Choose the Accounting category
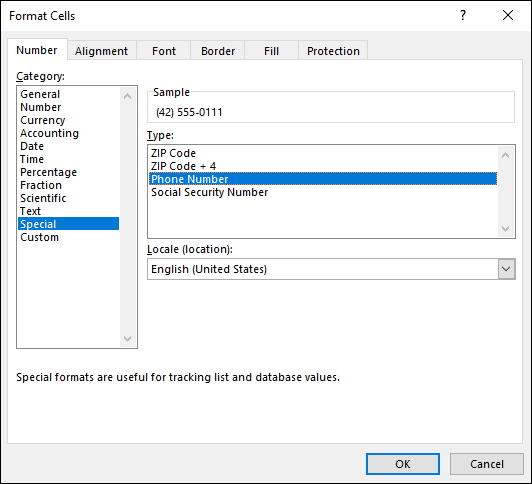The image size is (532, 484). pyautogui.click(x=68, y=133)
